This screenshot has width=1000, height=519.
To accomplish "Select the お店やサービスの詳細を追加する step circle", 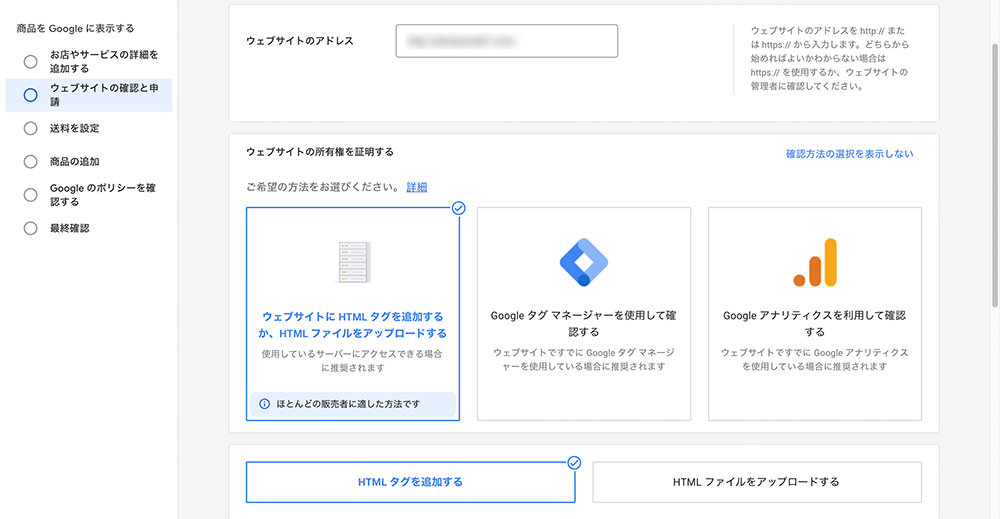I will [x=31, y=62].
